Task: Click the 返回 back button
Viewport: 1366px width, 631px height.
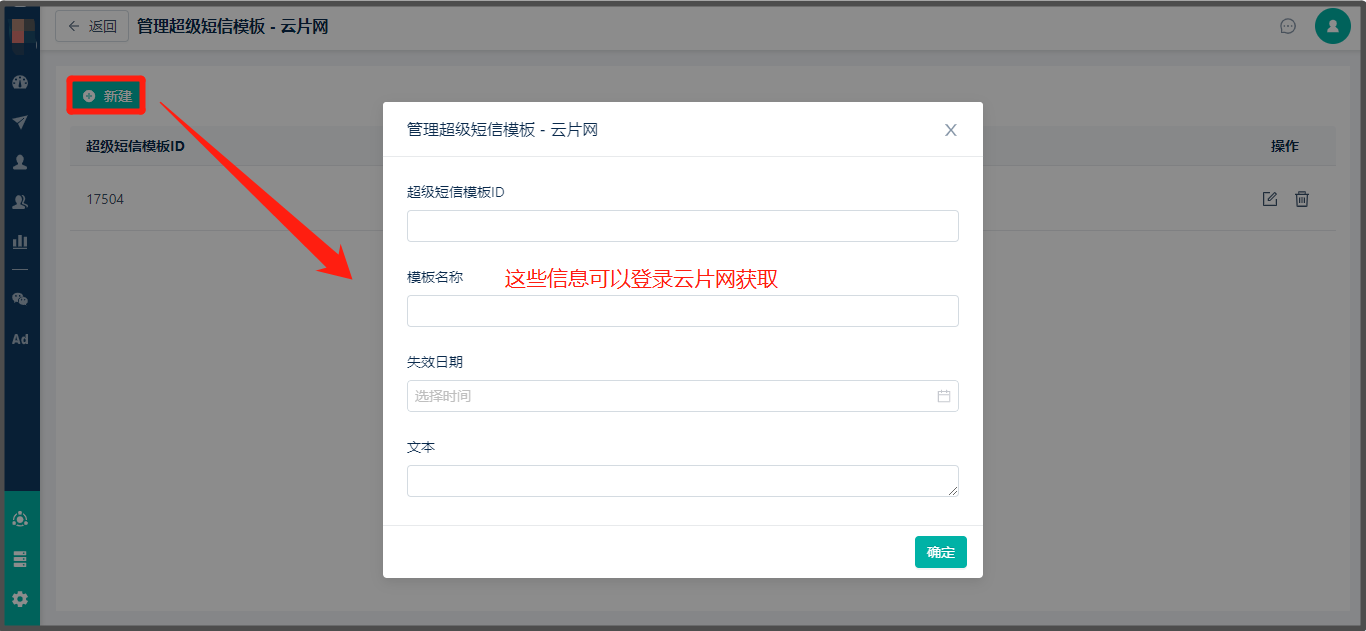Action: pos(92,26)
